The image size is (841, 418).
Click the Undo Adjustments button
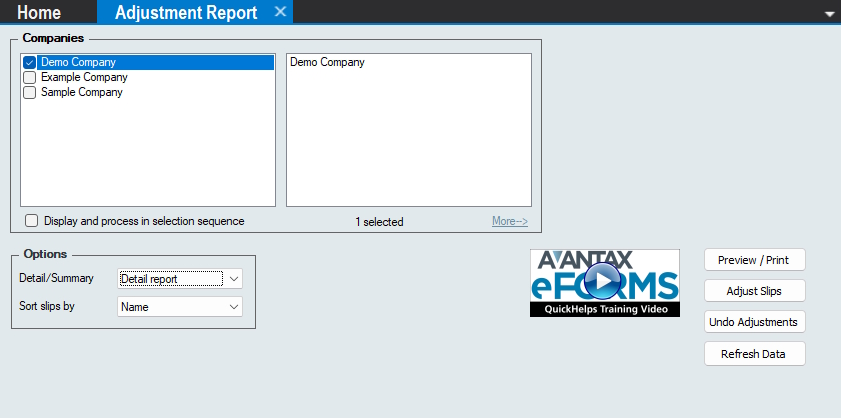point(754,322)
